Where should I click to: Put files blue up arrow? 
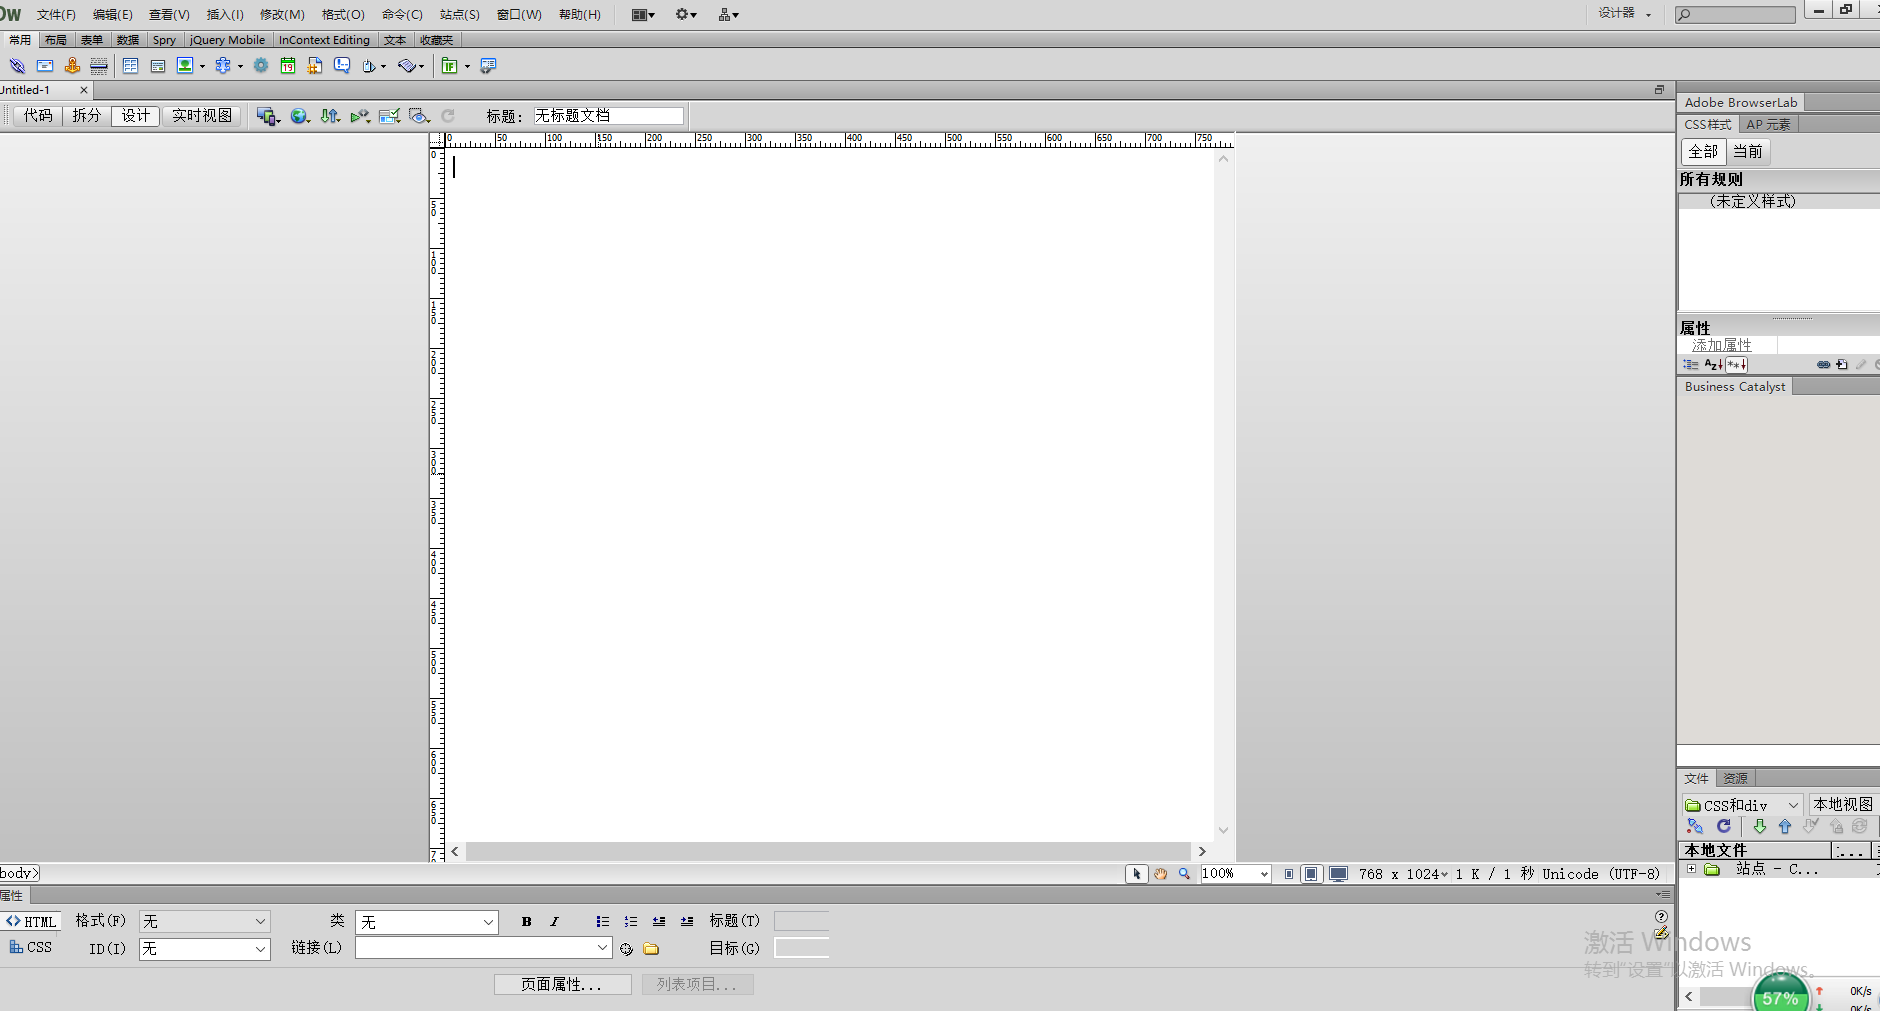pyautogui.click(x=1785, y=827)
